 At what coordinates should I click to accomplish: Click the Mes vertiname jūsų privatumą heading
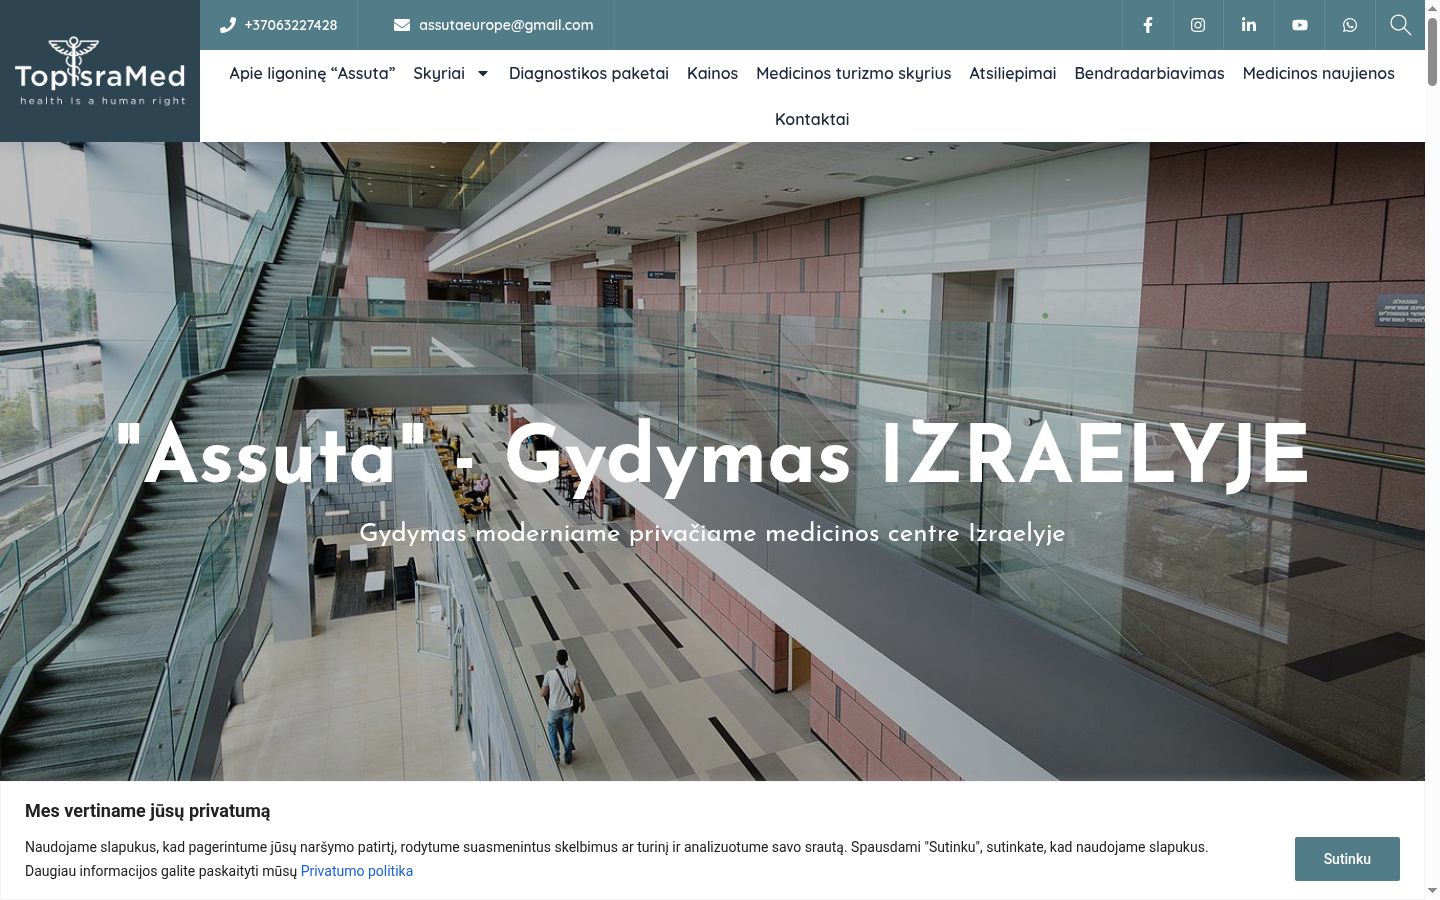click(148, 811)
